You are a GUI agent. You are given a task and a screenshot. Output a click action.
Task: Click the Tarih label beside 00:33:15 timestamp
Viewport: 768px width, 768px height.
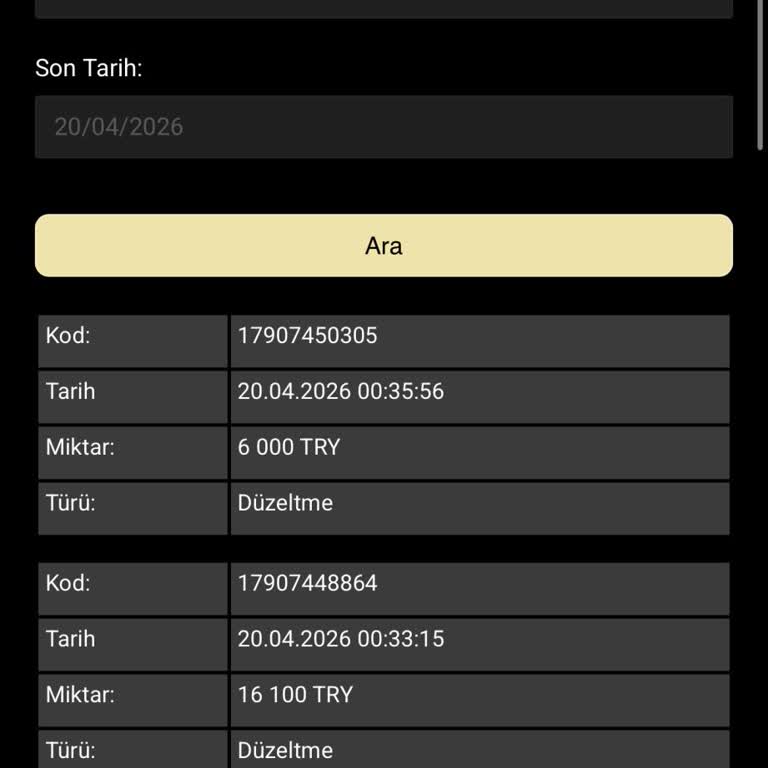(71, 639)
